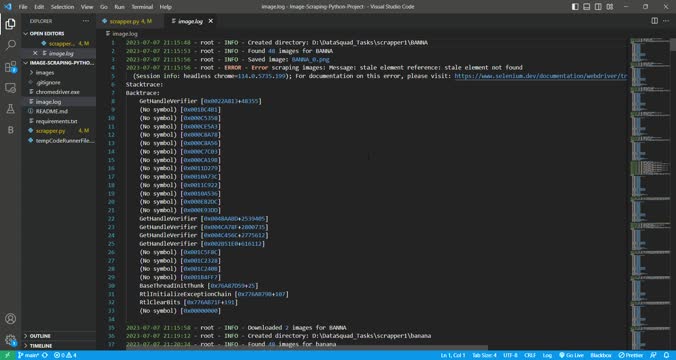Open Explorer views and more actions ellipsis
This screenshot has height=360, width=676.
coord(86,21)
